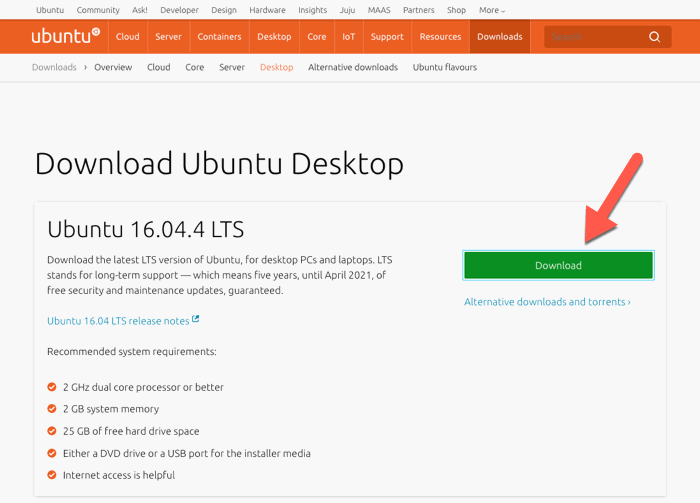This screenshot has height=503, width=700.
Task: Open the Server section in the orange navbar
Action: [x=168, y=37]
